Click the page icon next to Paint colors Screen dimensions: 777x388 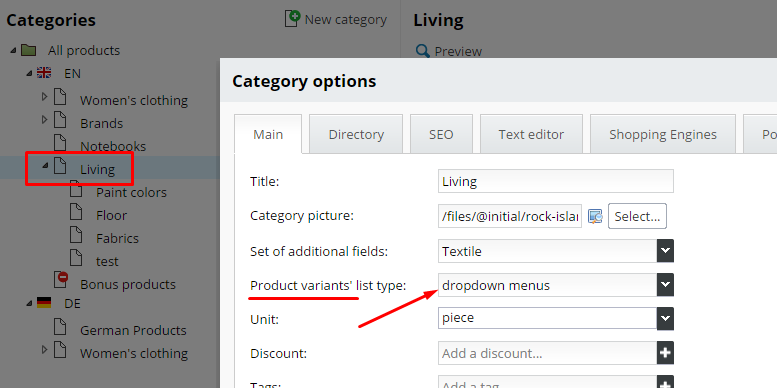tap(76, 189)
